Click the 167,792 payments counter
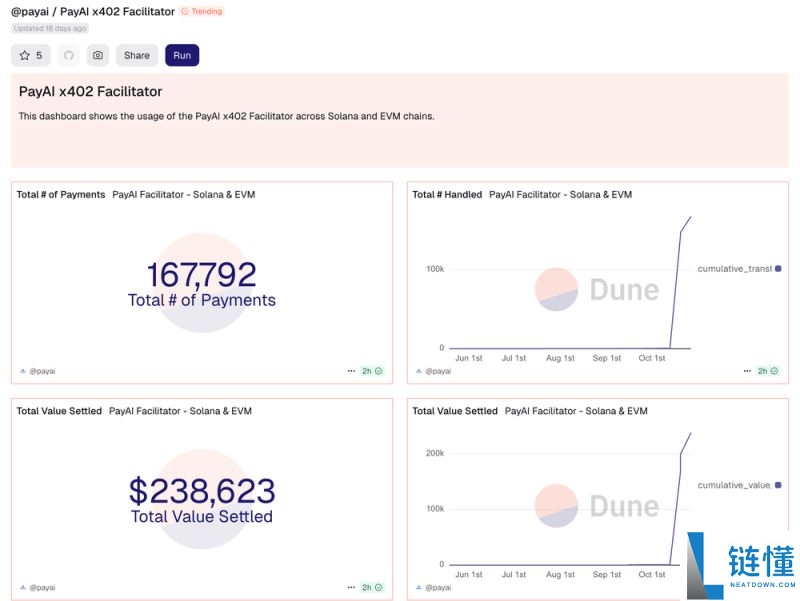Image resolution: width=800 pixels, height=601 pixels. (x=202, y=274)
